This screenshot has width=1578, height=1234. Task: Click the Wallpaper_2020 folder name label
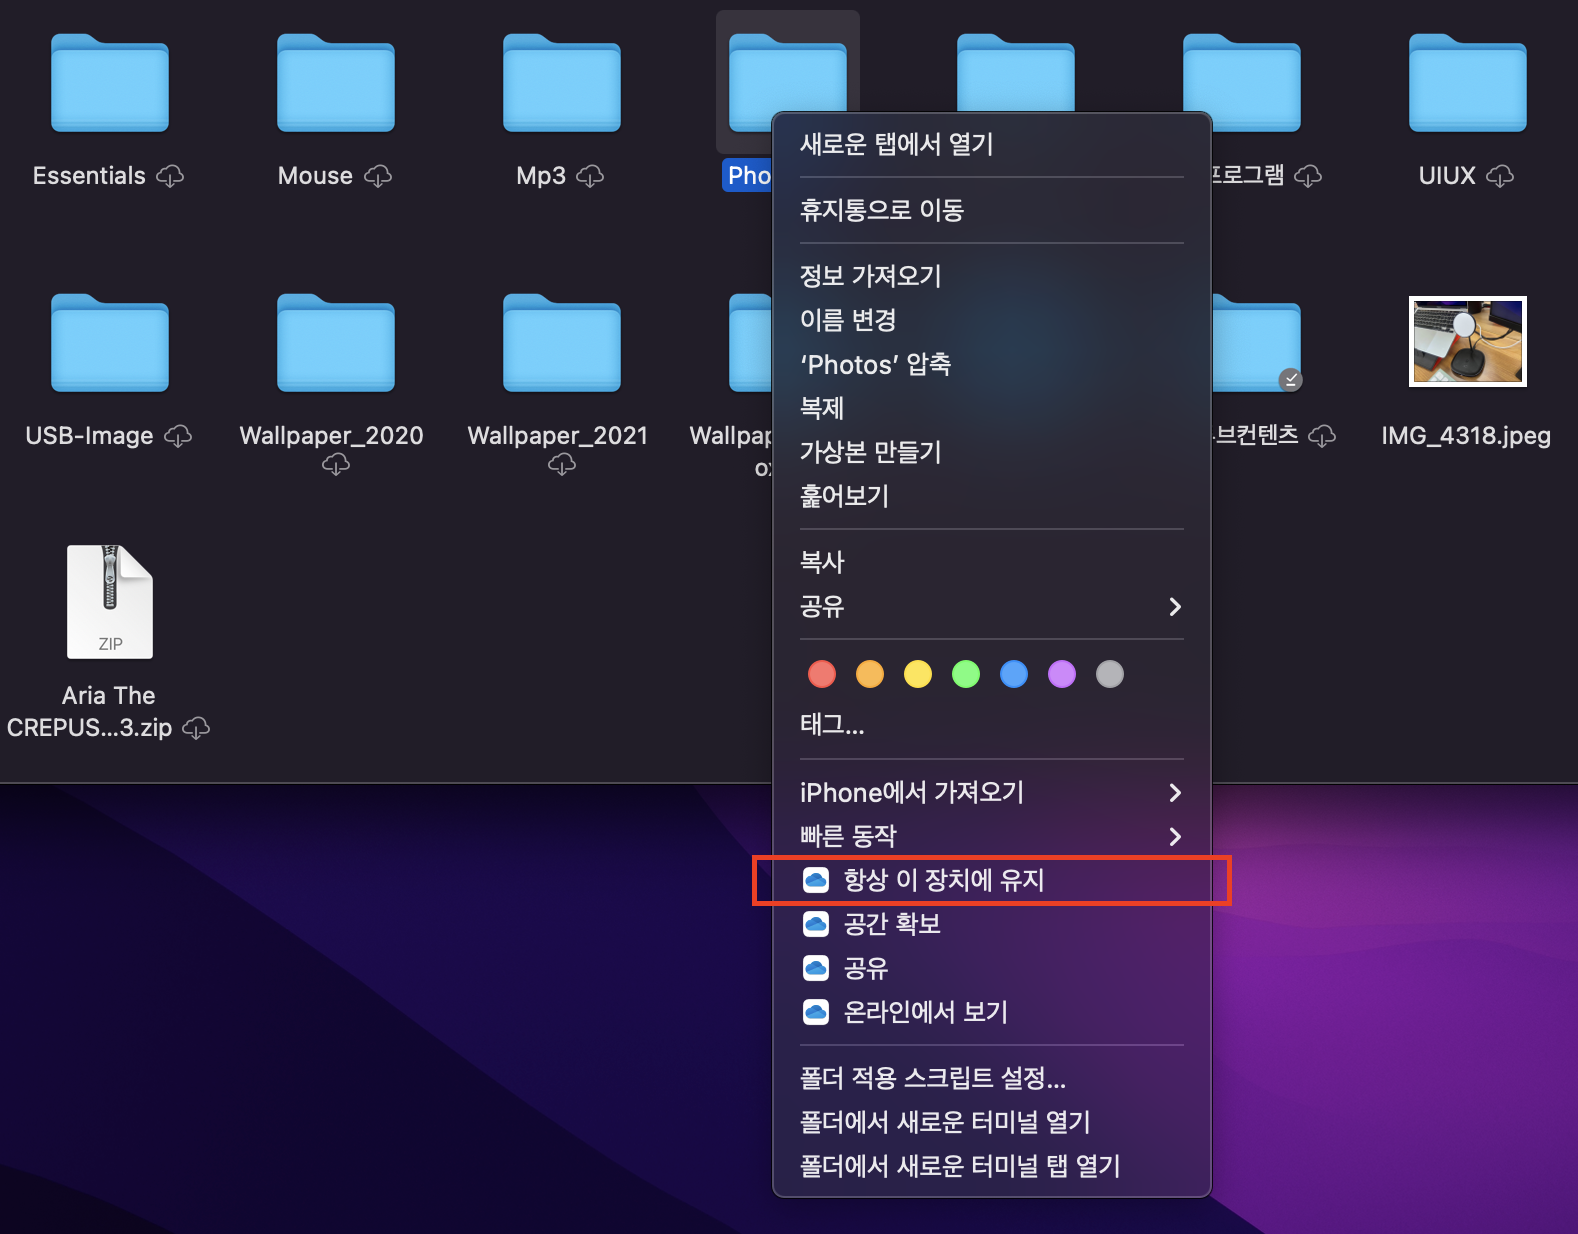331,436
